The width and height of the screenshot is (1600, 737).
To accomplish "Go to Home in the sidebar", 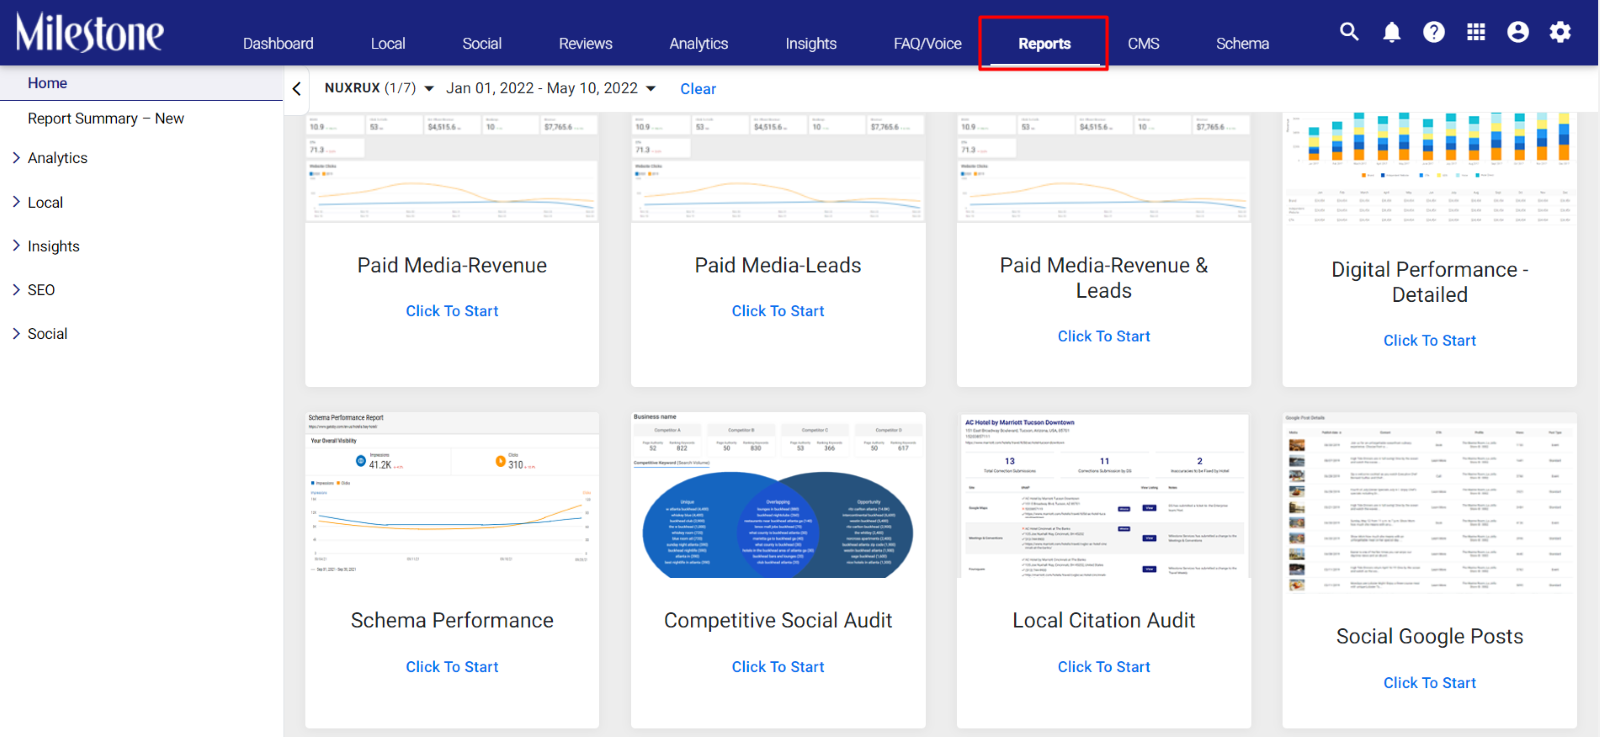I will (47, 83).
